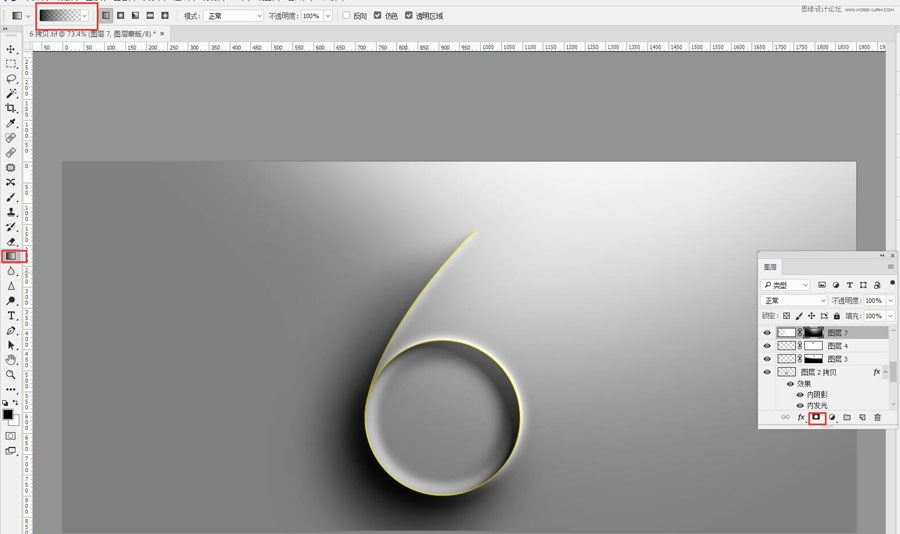Open layer 填充 fill dropdown
The width and height of the screenshot is (900, 534).
891,316
